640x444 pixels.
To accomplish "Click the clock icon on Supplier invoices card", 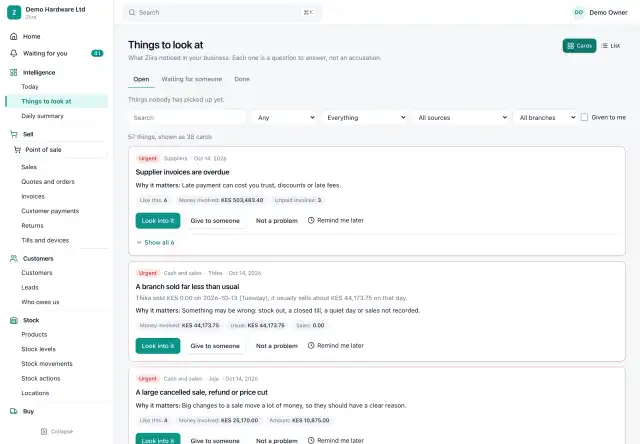I will (311, 220).
